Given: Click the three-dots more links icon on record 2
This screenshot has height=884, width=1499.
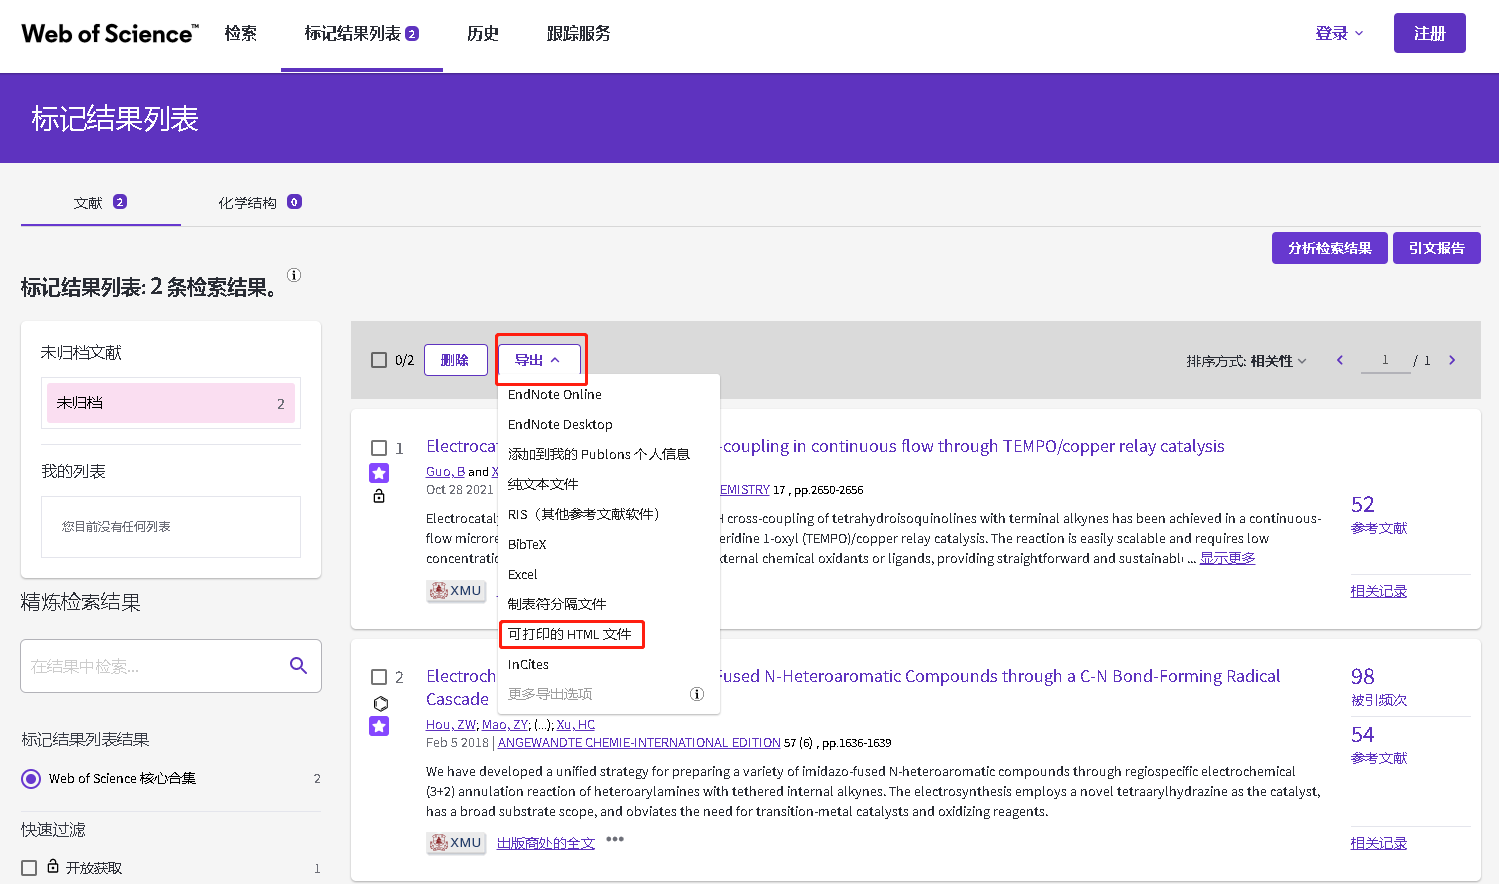Looking at the screenshot, I should point(615,840).
